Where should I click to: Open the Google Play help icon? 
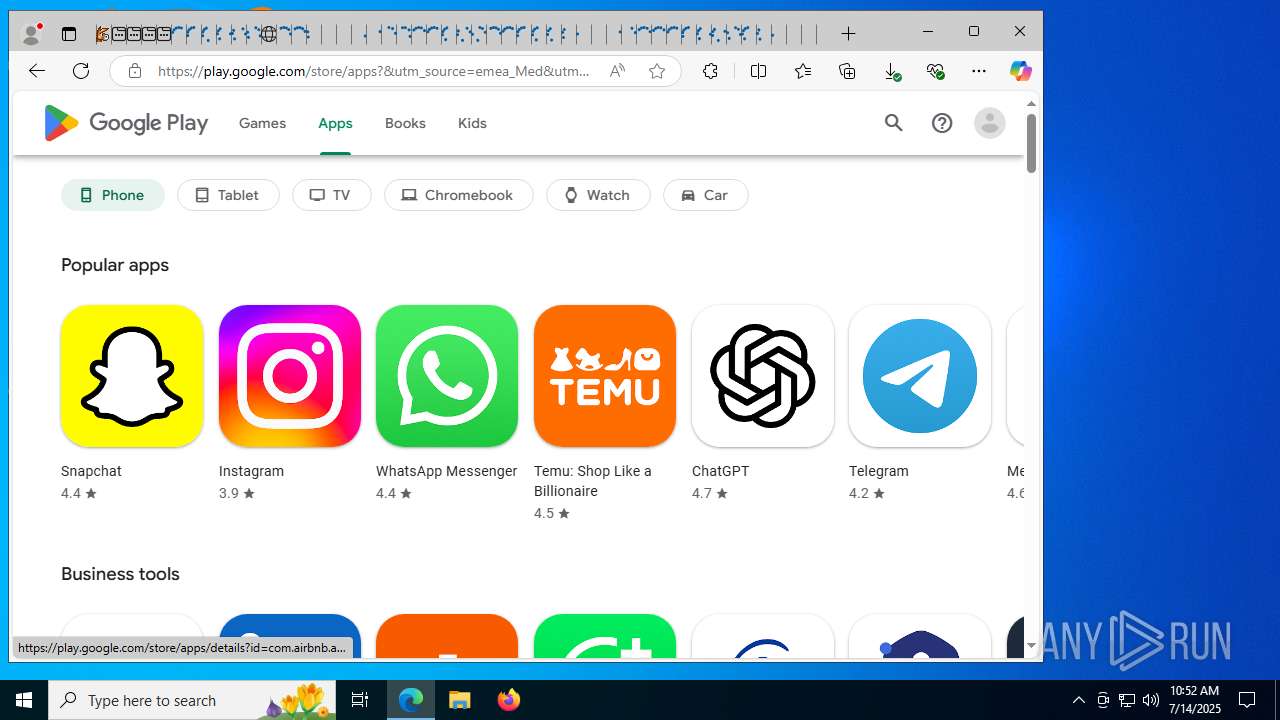(x=942, y=123)
